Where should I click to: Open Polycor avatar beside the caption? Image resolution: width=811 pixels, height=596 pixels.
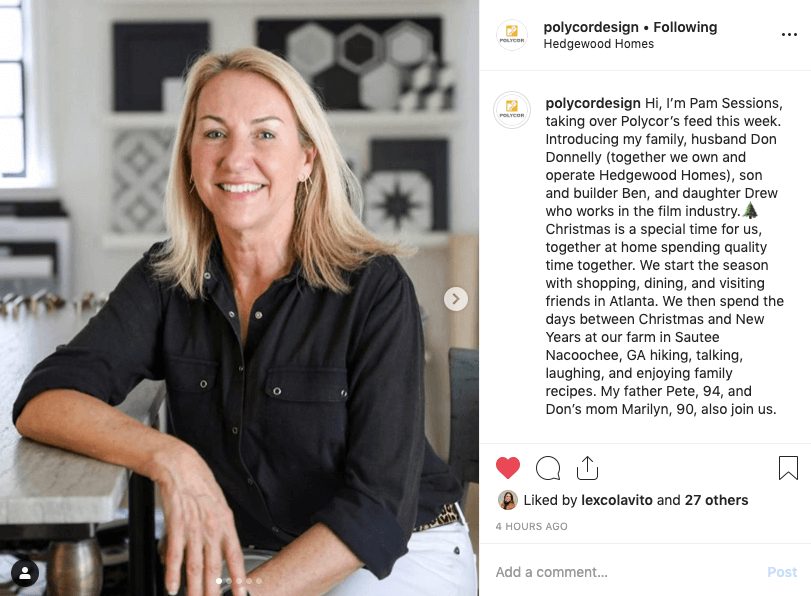(x=512, y=110)
